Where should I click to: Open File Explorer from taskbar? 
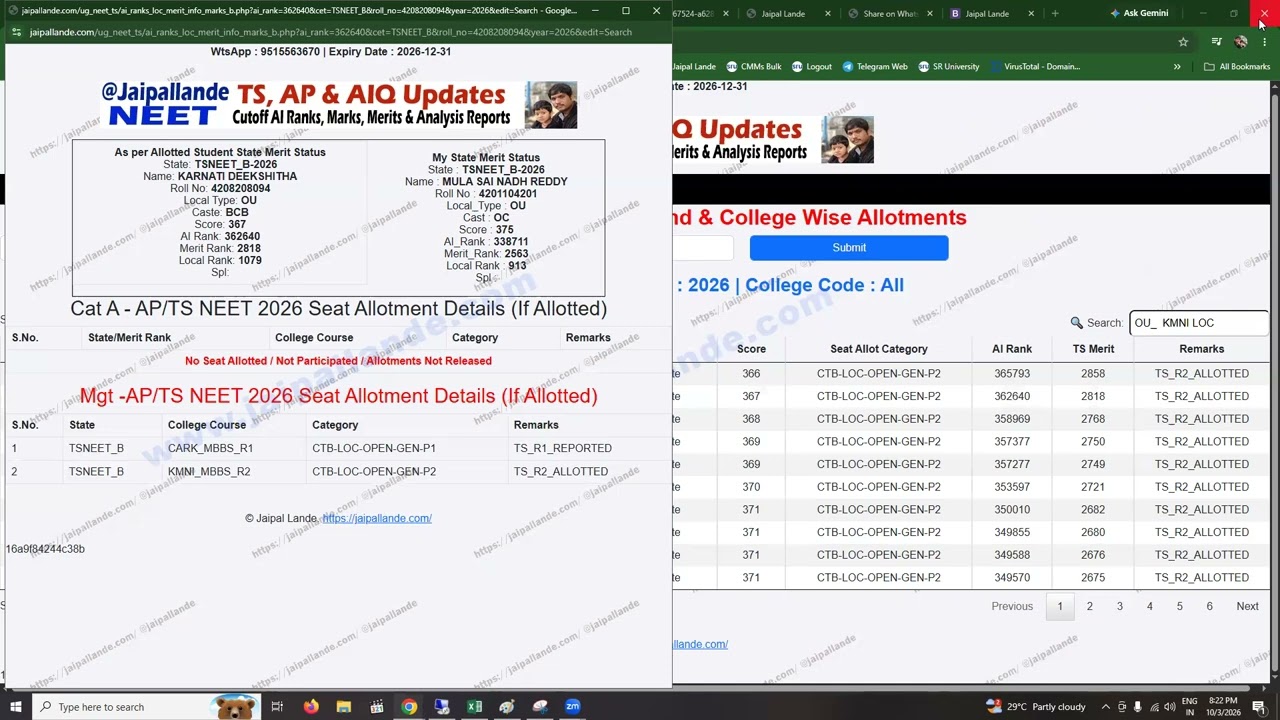(344, 707)
